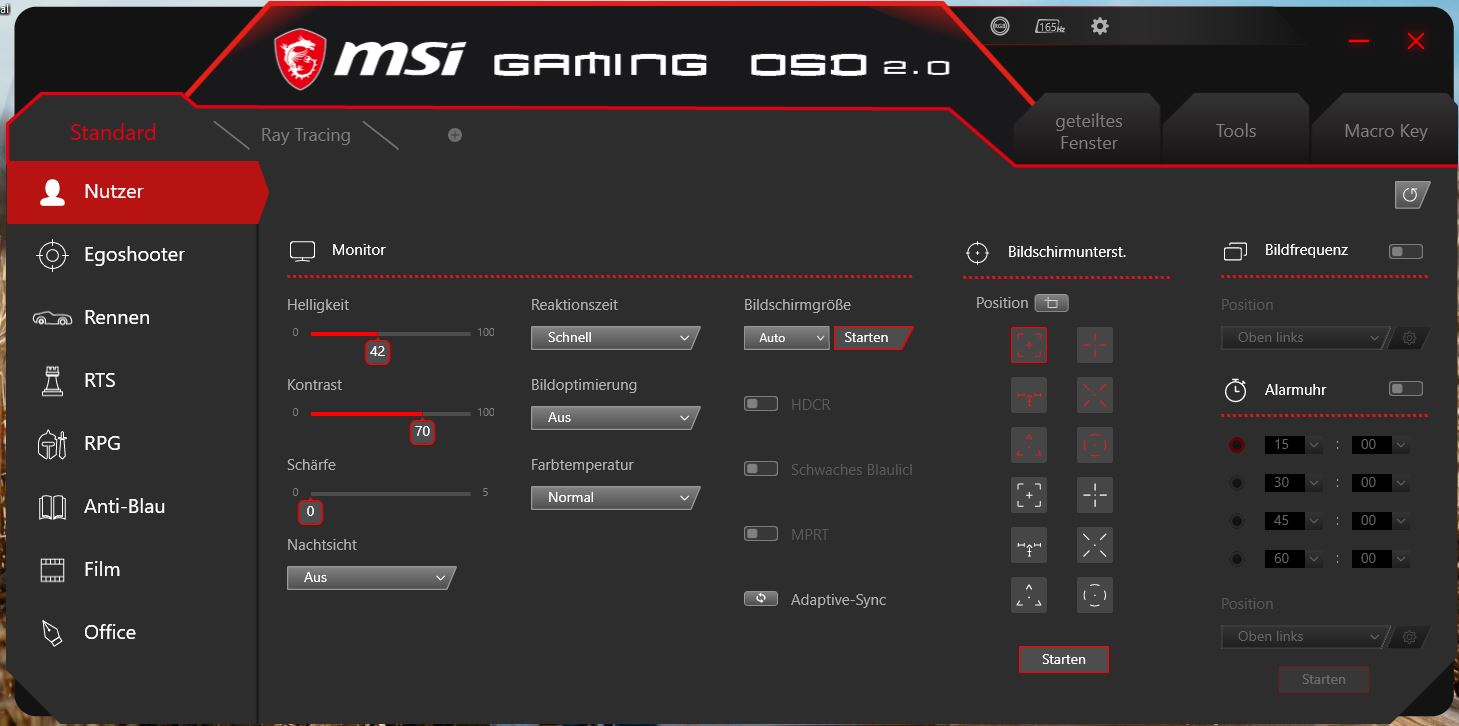The height and width of the screenshot is (726, 1459).
Task: Open the Nachtsicht dropdown
Action: tap(371, 578)
